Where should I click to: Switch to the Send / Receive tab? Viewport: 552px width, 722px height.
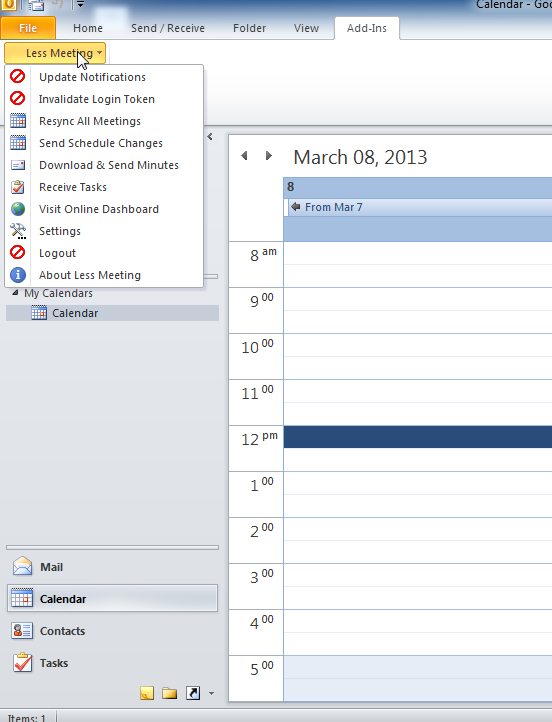[x=168, y=28]
